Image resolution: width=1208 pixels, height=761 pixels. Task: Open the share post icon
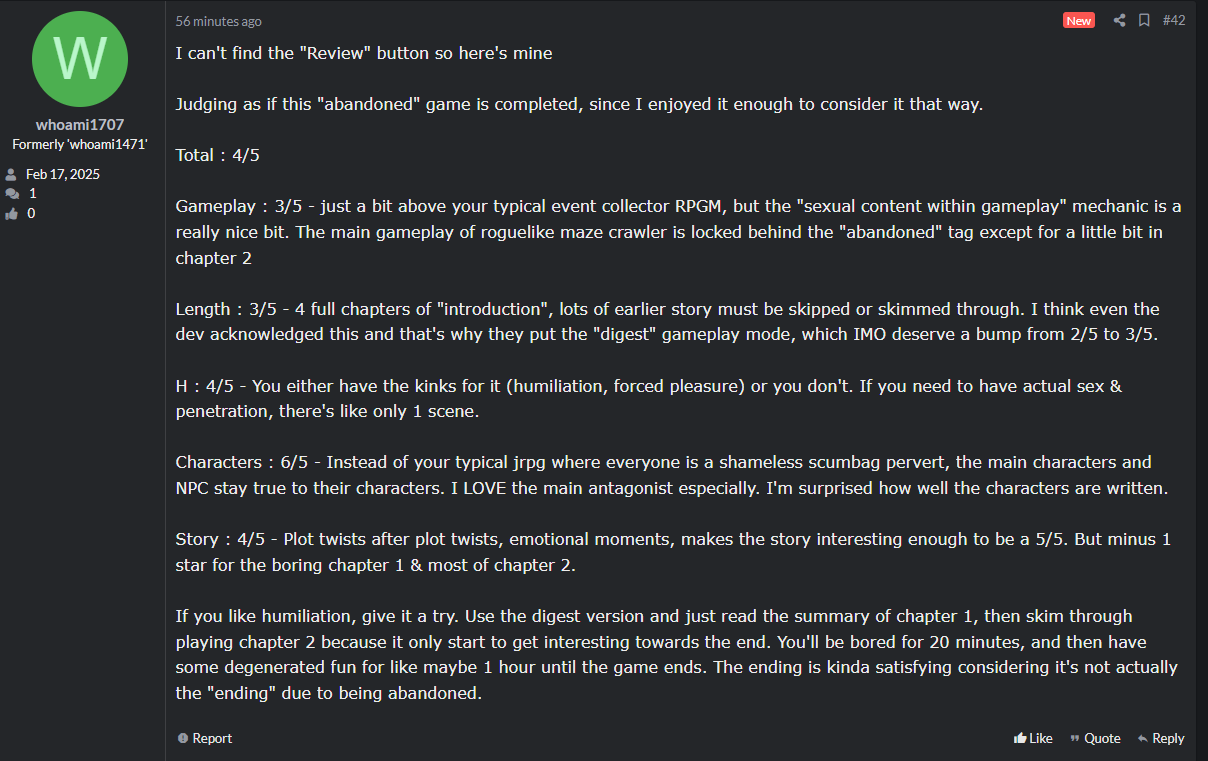[1120, 20]
